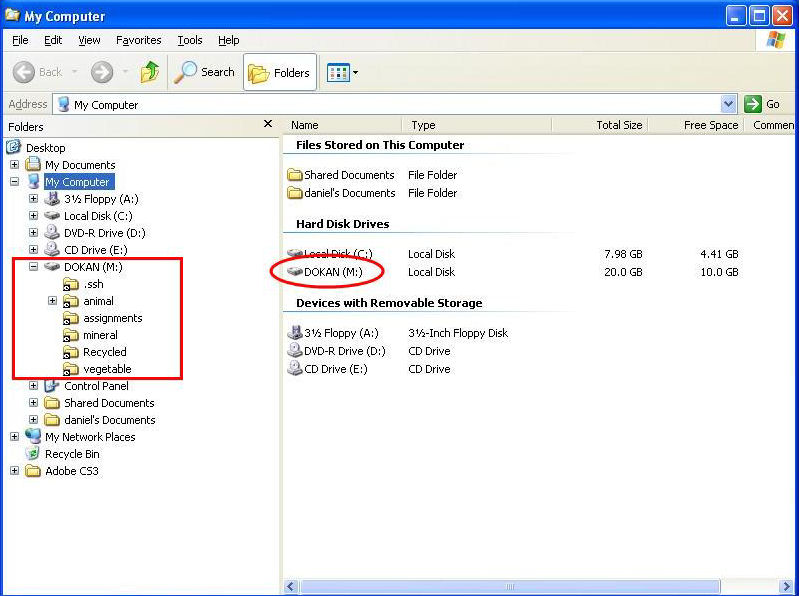This screenshot has height=596, width=799.
Task: Toggle the Folders pane button
Action: 280,72
